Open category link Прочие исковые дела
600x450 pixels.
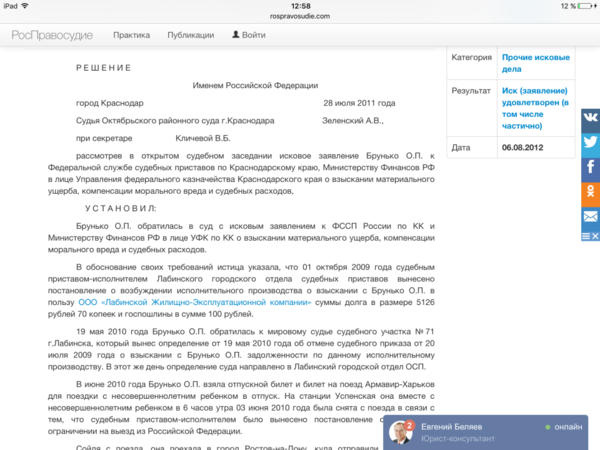click(x=536, y=63)
